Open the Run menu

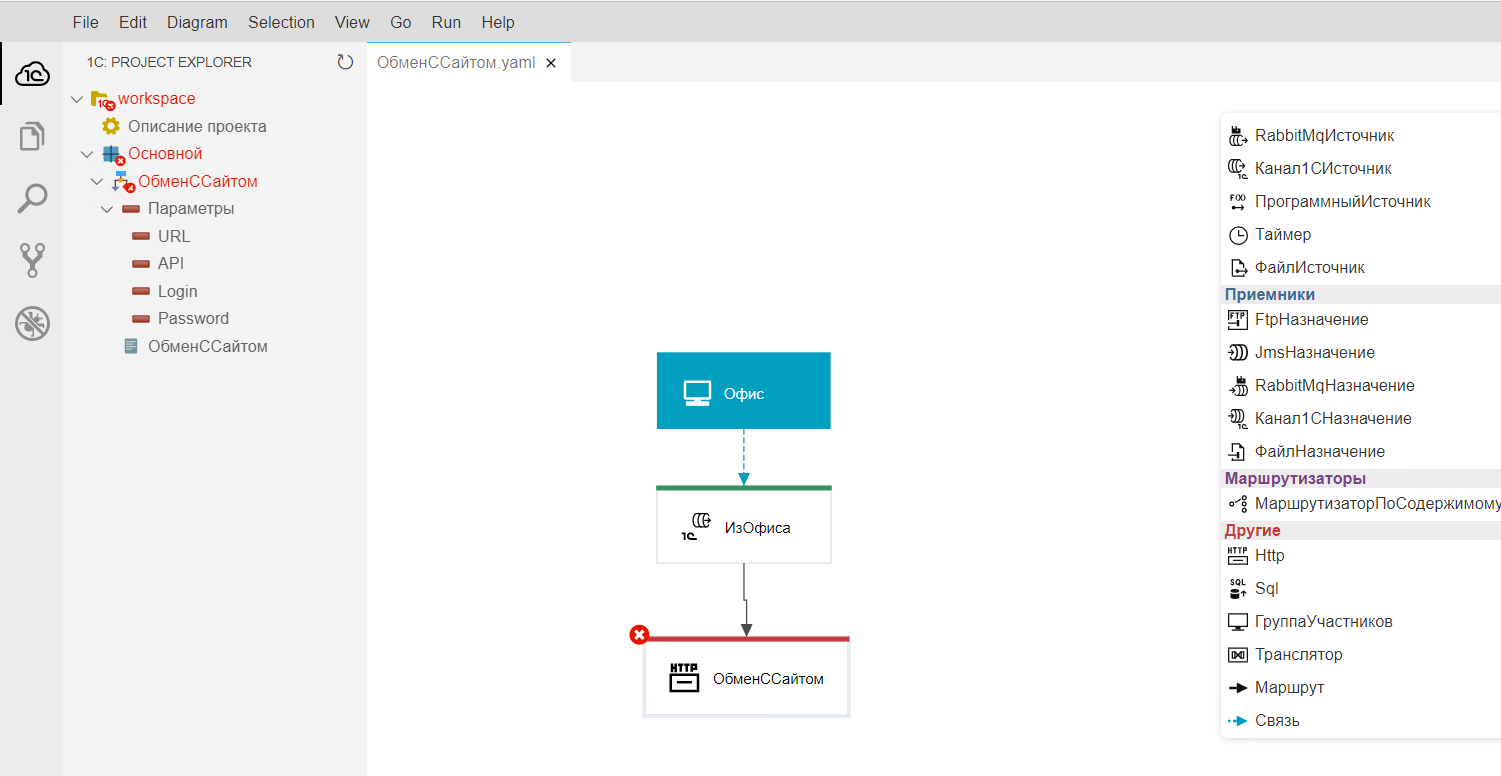coord(446,22)
